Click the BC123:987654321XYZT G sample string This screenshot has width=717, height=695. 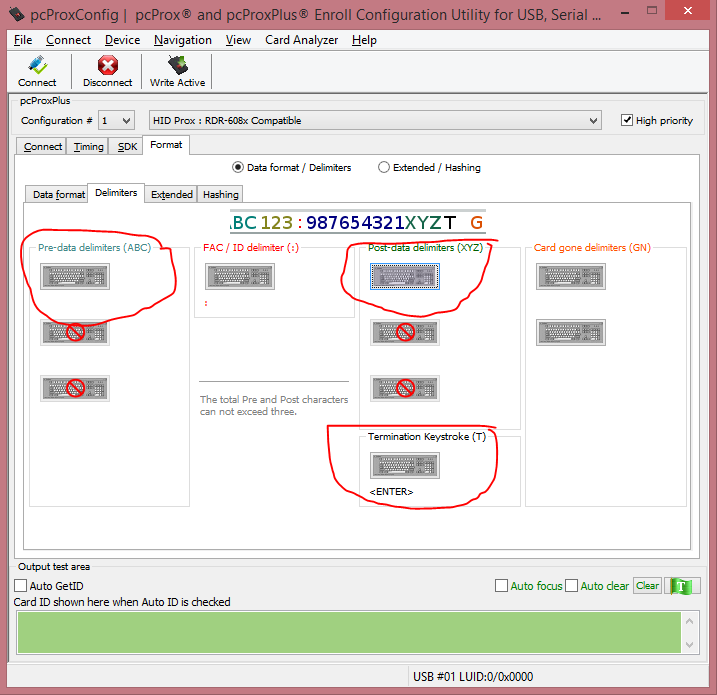[x=358, y=222]
